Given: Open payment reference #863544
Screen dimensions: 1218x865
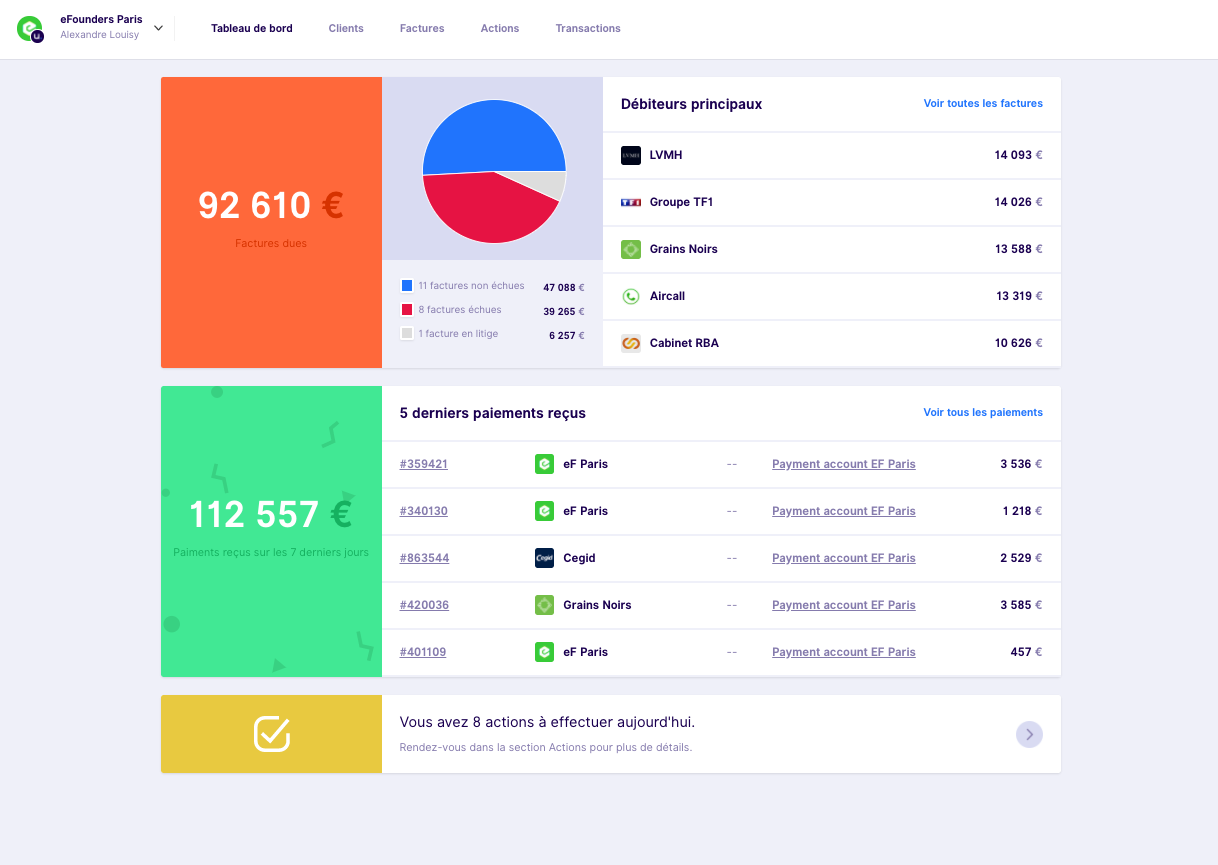Looking at the screenshot, I should 425,558.
